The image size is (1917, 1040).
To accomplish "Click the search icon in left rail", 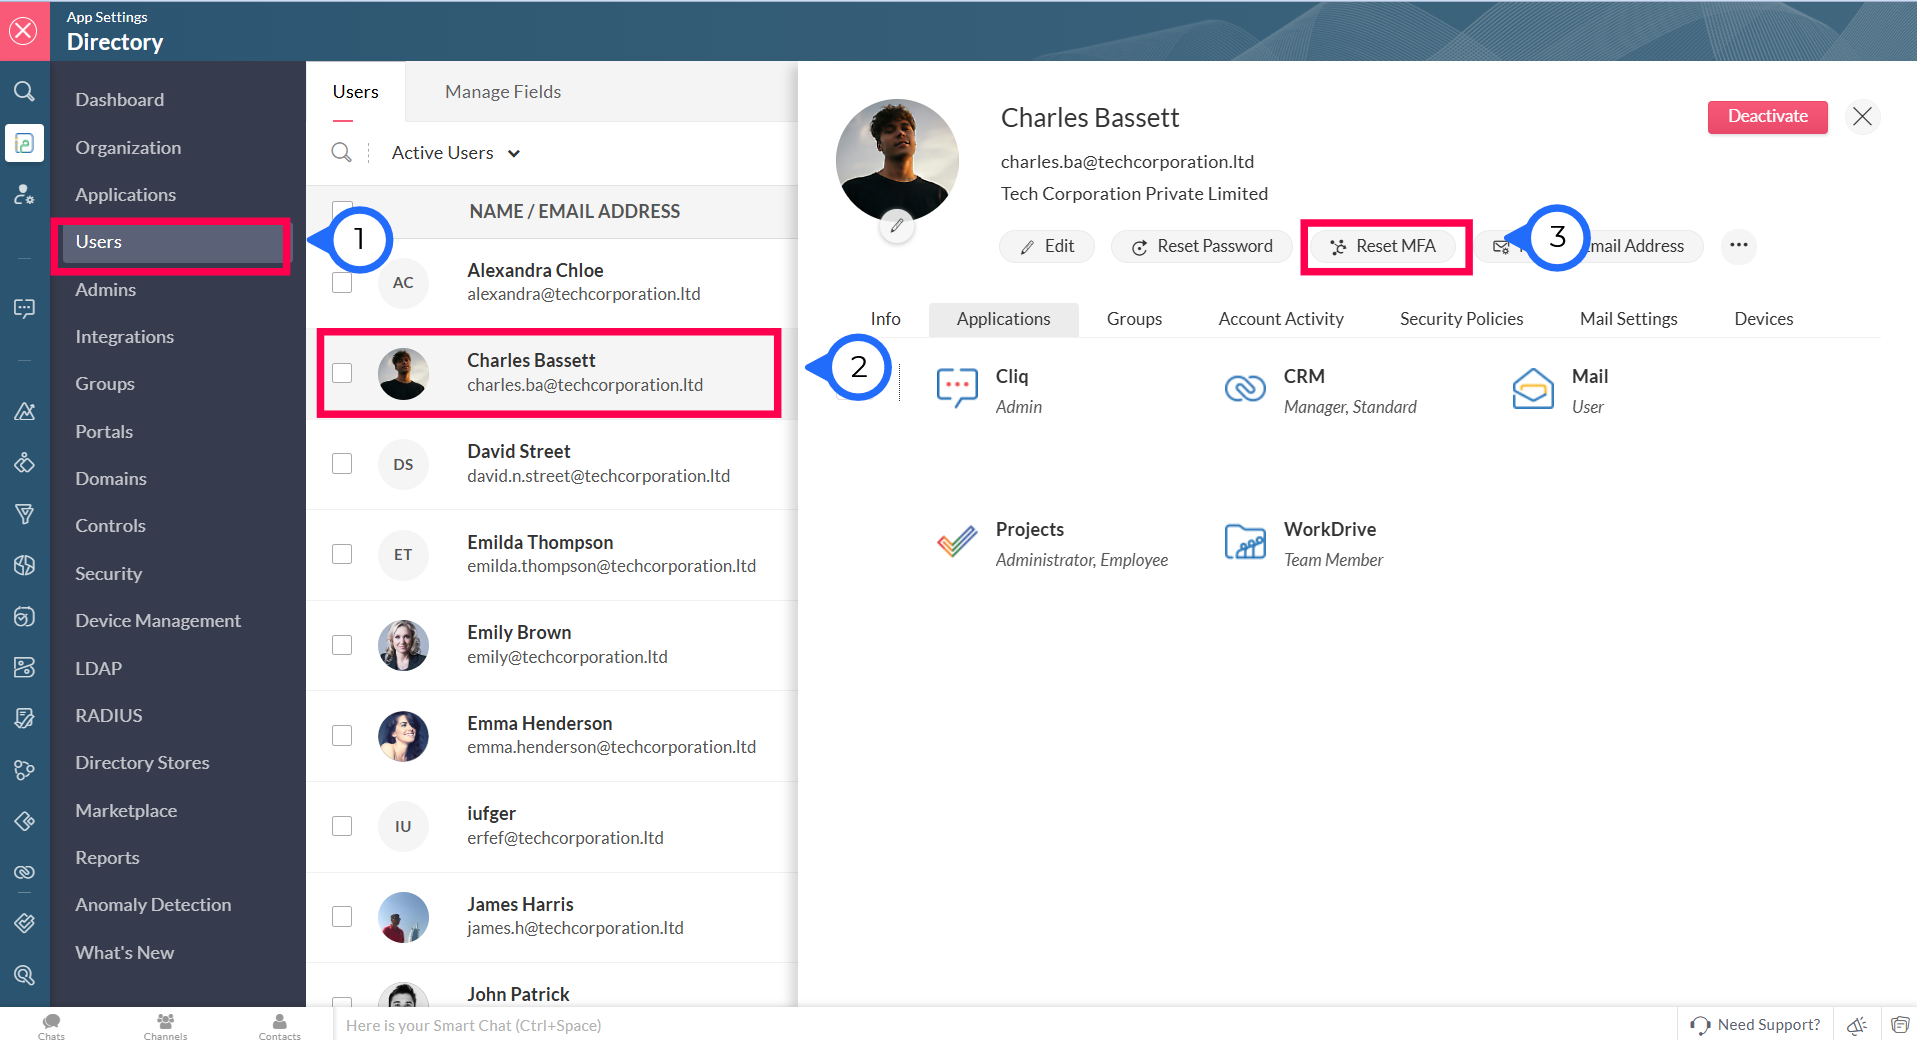I will point(24,92).
